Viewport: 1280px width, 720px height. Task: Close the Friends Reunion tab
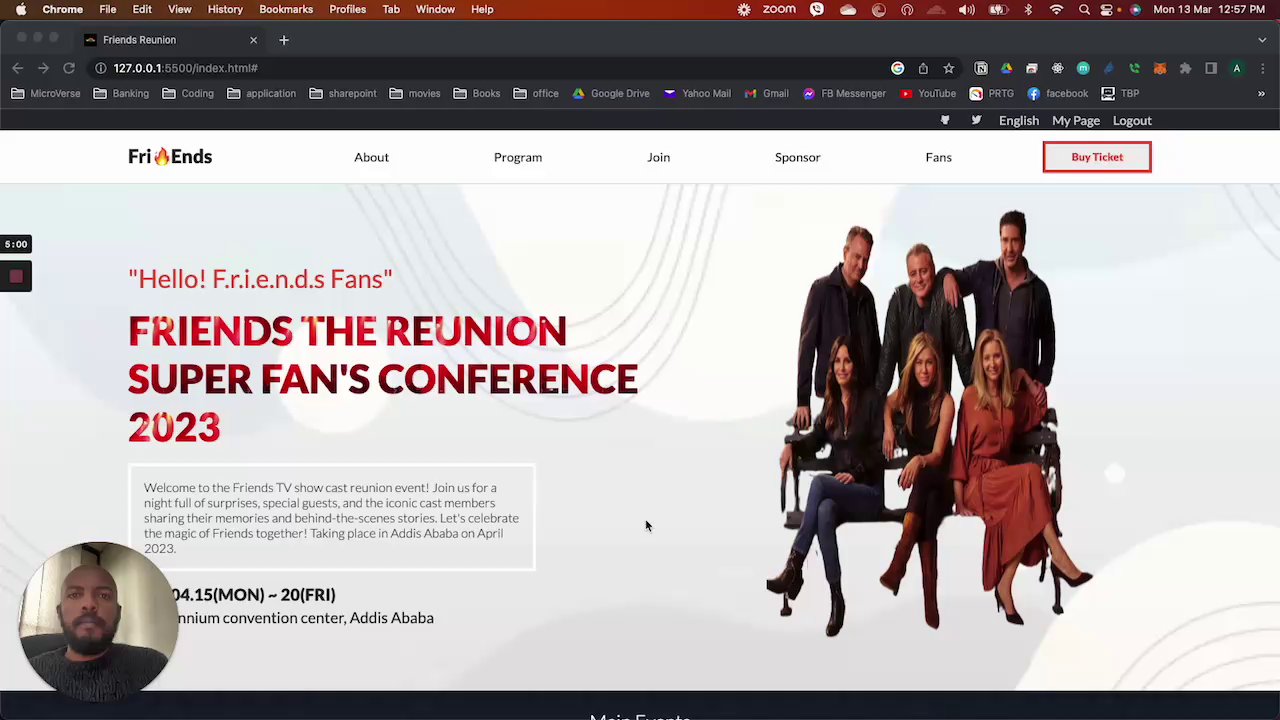253,40
